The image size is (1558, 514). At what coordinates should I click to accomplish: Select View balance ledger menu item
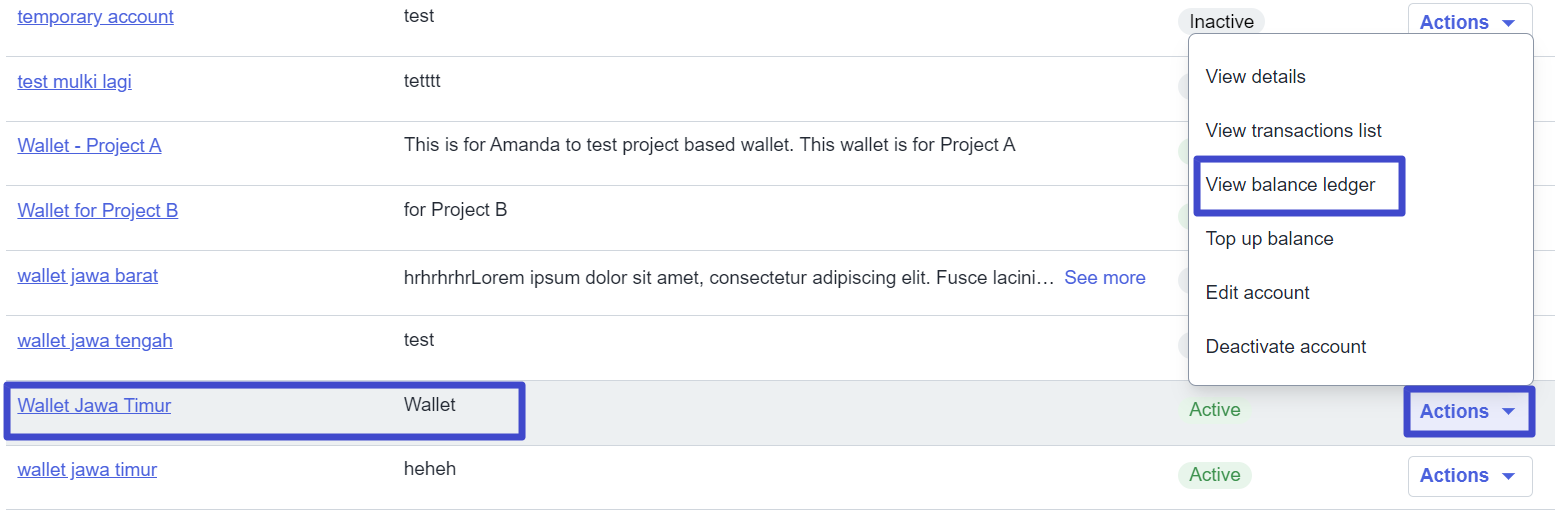(x=1290, y=184)
